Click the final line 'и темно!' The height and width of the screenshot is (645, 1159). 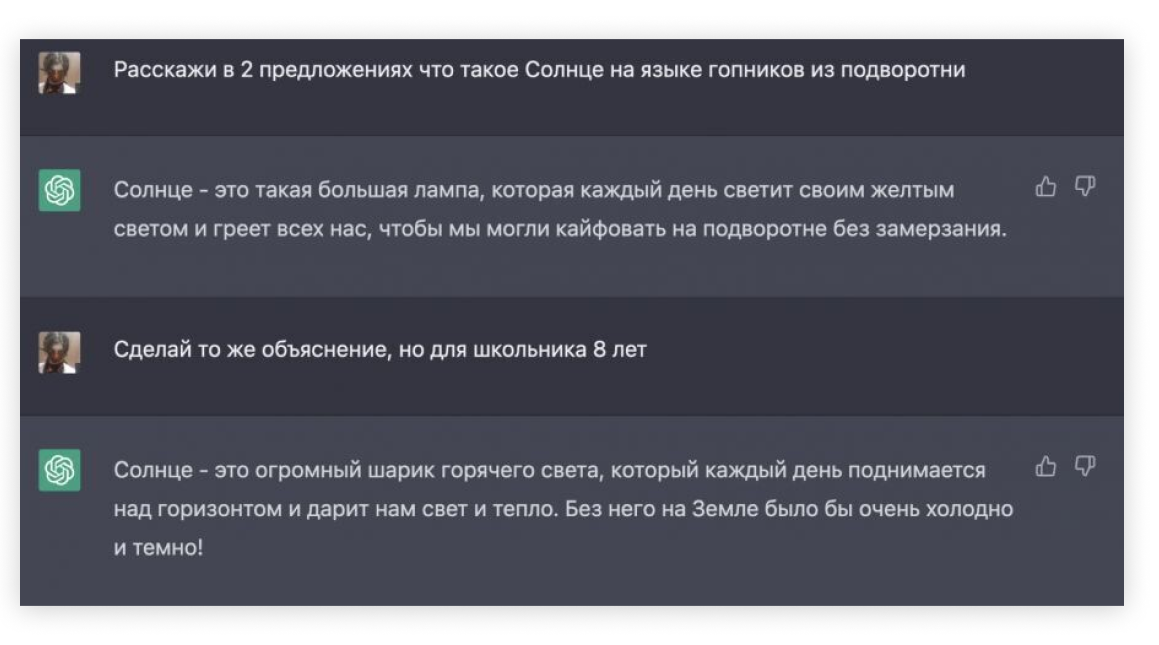coord(158,549)
